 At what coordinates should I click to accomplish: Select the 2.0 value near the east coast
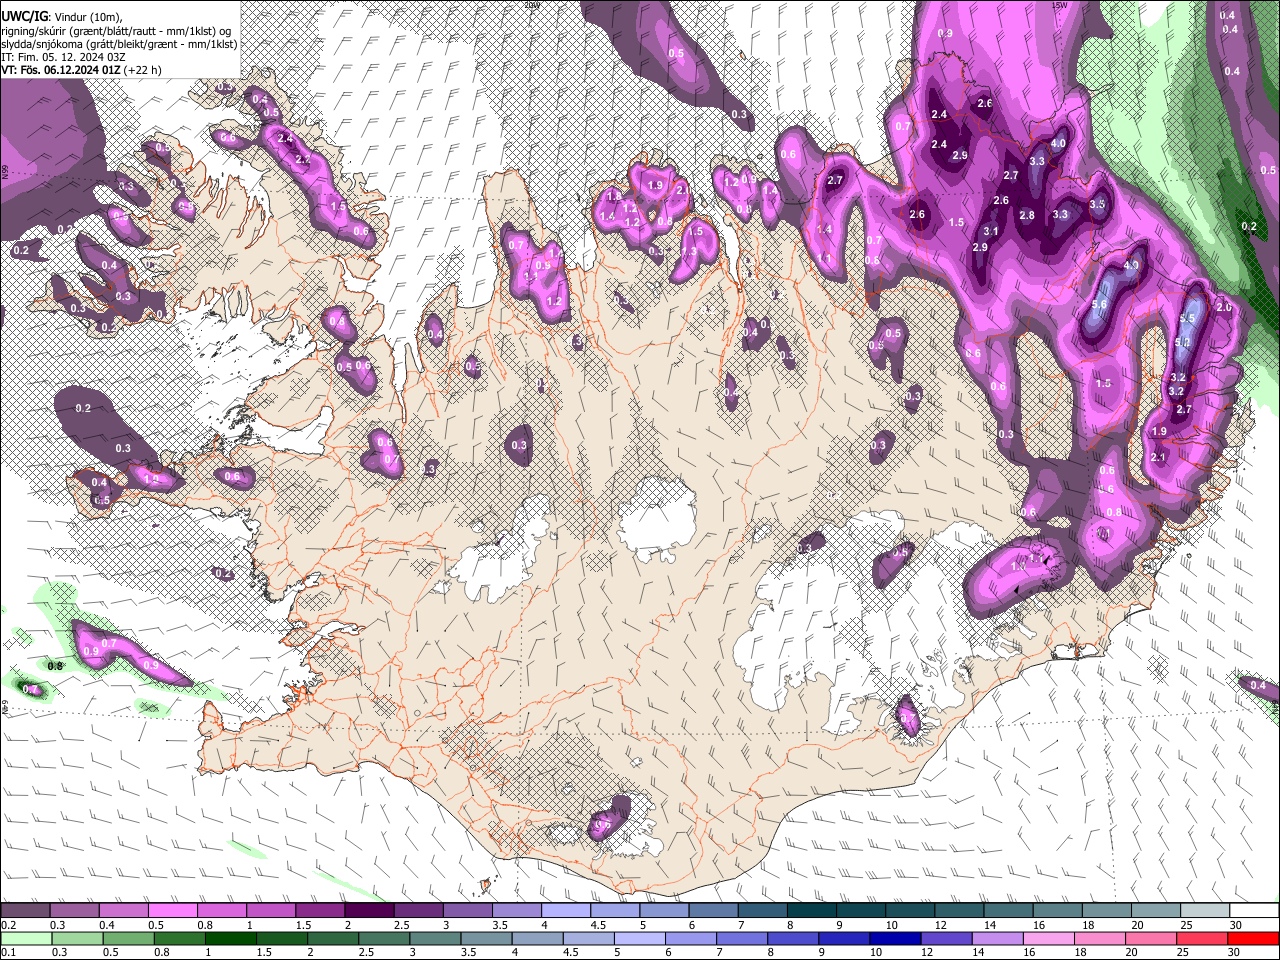coord(1225,308)
